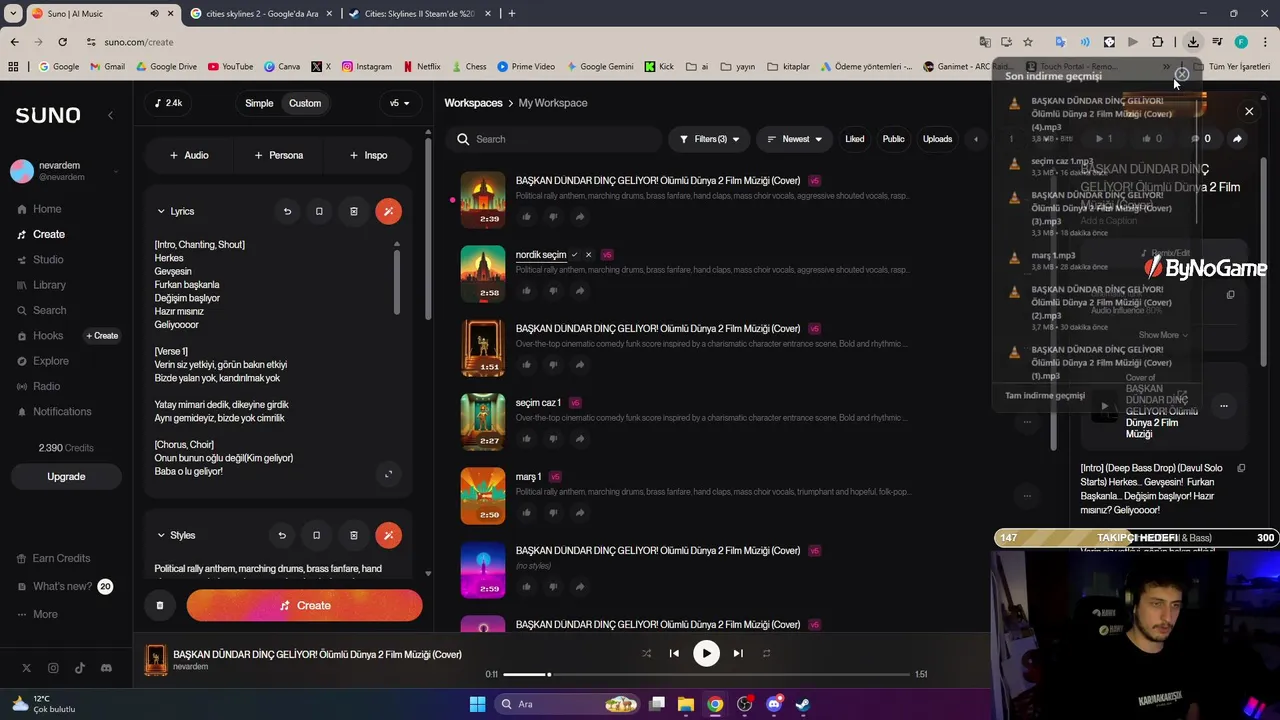Open options menu for the cover song card
Image resolution: width=1280 pixels, height=720 pixels.
click(1223, 405)
